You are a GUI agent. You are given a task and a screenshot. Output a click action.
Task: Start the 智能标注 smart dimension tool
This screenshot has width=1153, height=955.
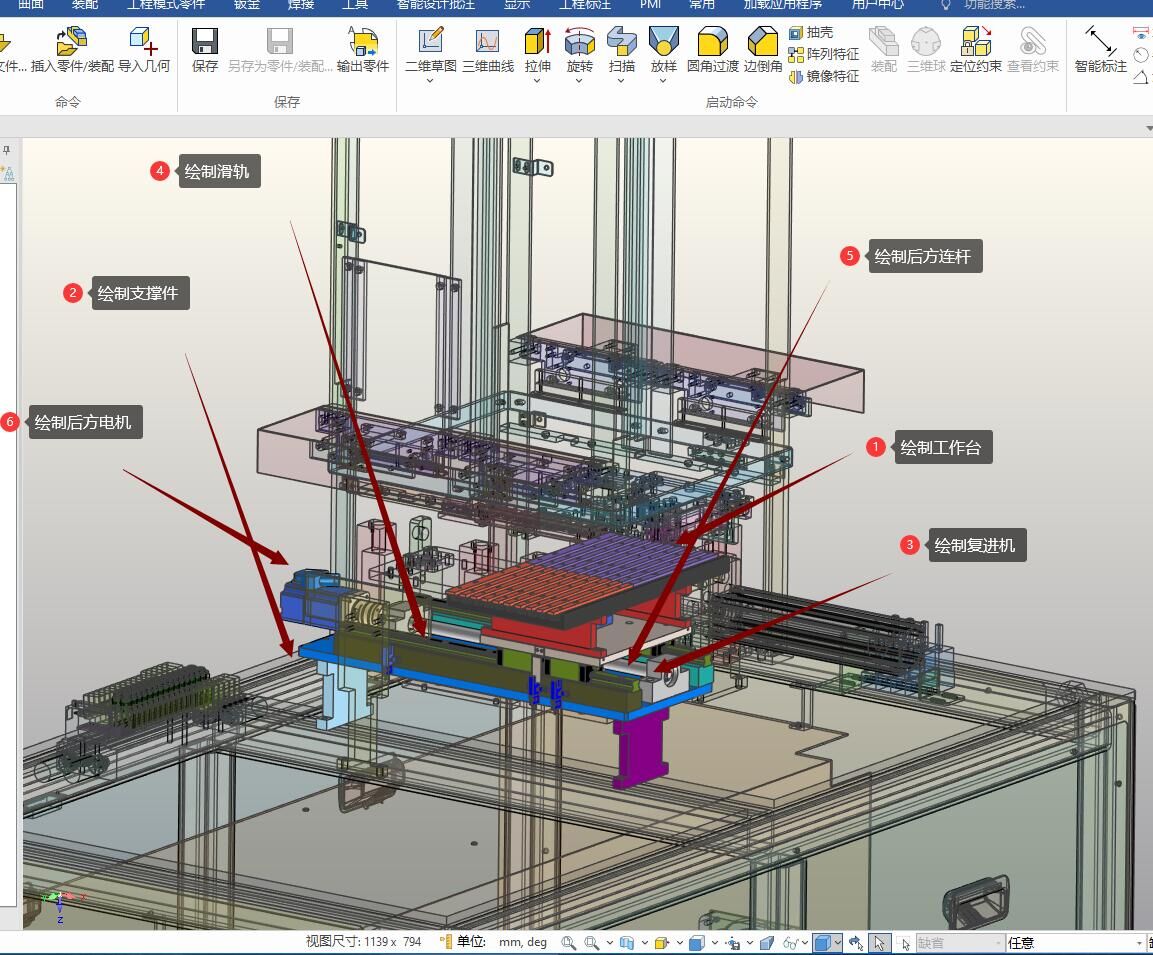pos(1100,43)
